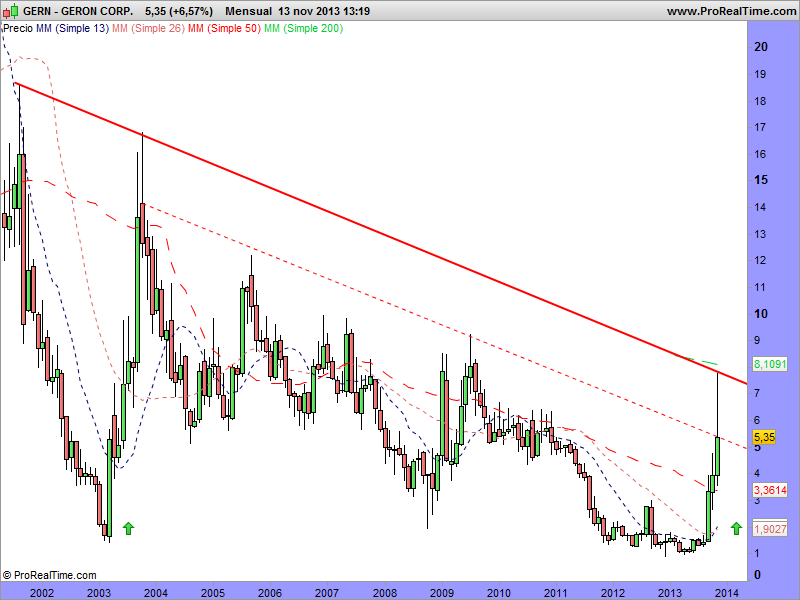Open the www.ProRealTime.com link
This screenshot has width=800, height=600.
(731, 11)
